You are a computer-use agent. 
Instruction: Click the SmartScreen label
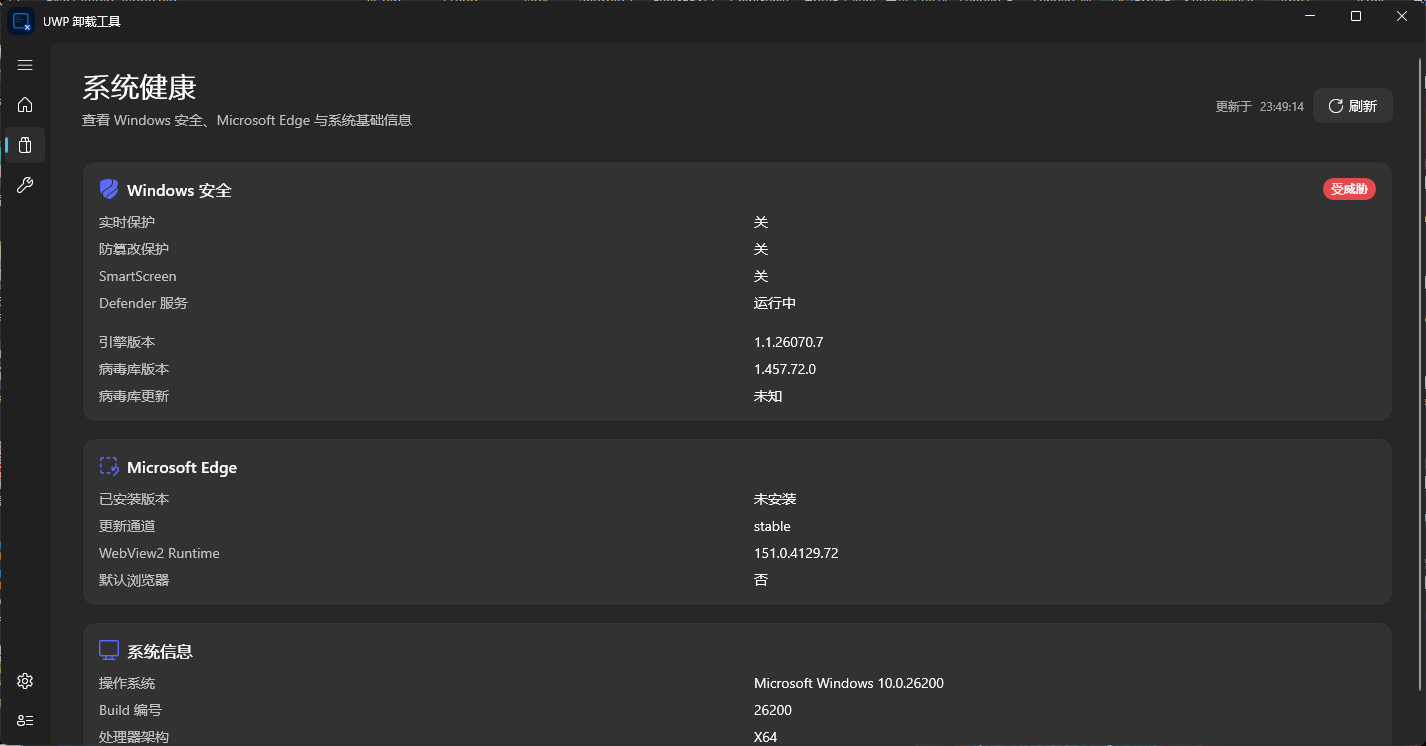[x=138, y=276]
